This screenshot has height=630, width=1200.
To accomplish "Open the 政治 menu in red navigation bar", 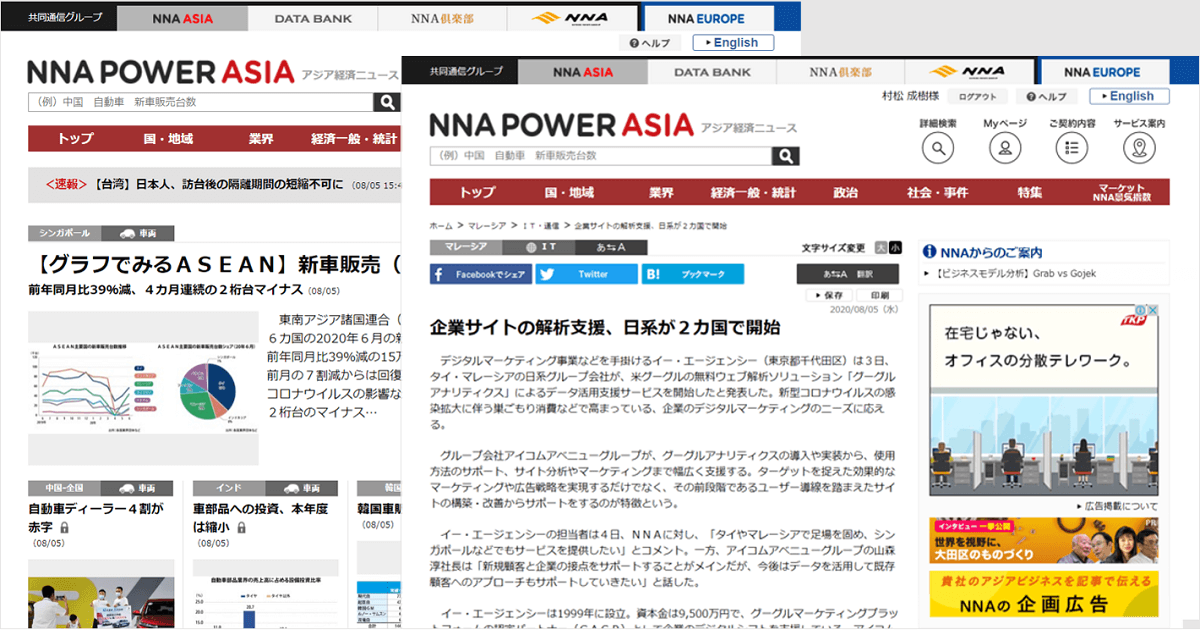I will [846, 192].
